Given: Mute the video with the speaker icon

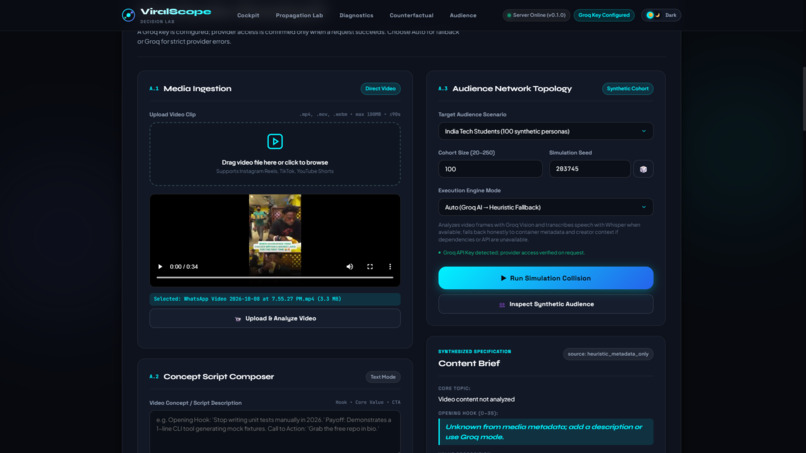Looking at the screenshot, I should point(350,266).
